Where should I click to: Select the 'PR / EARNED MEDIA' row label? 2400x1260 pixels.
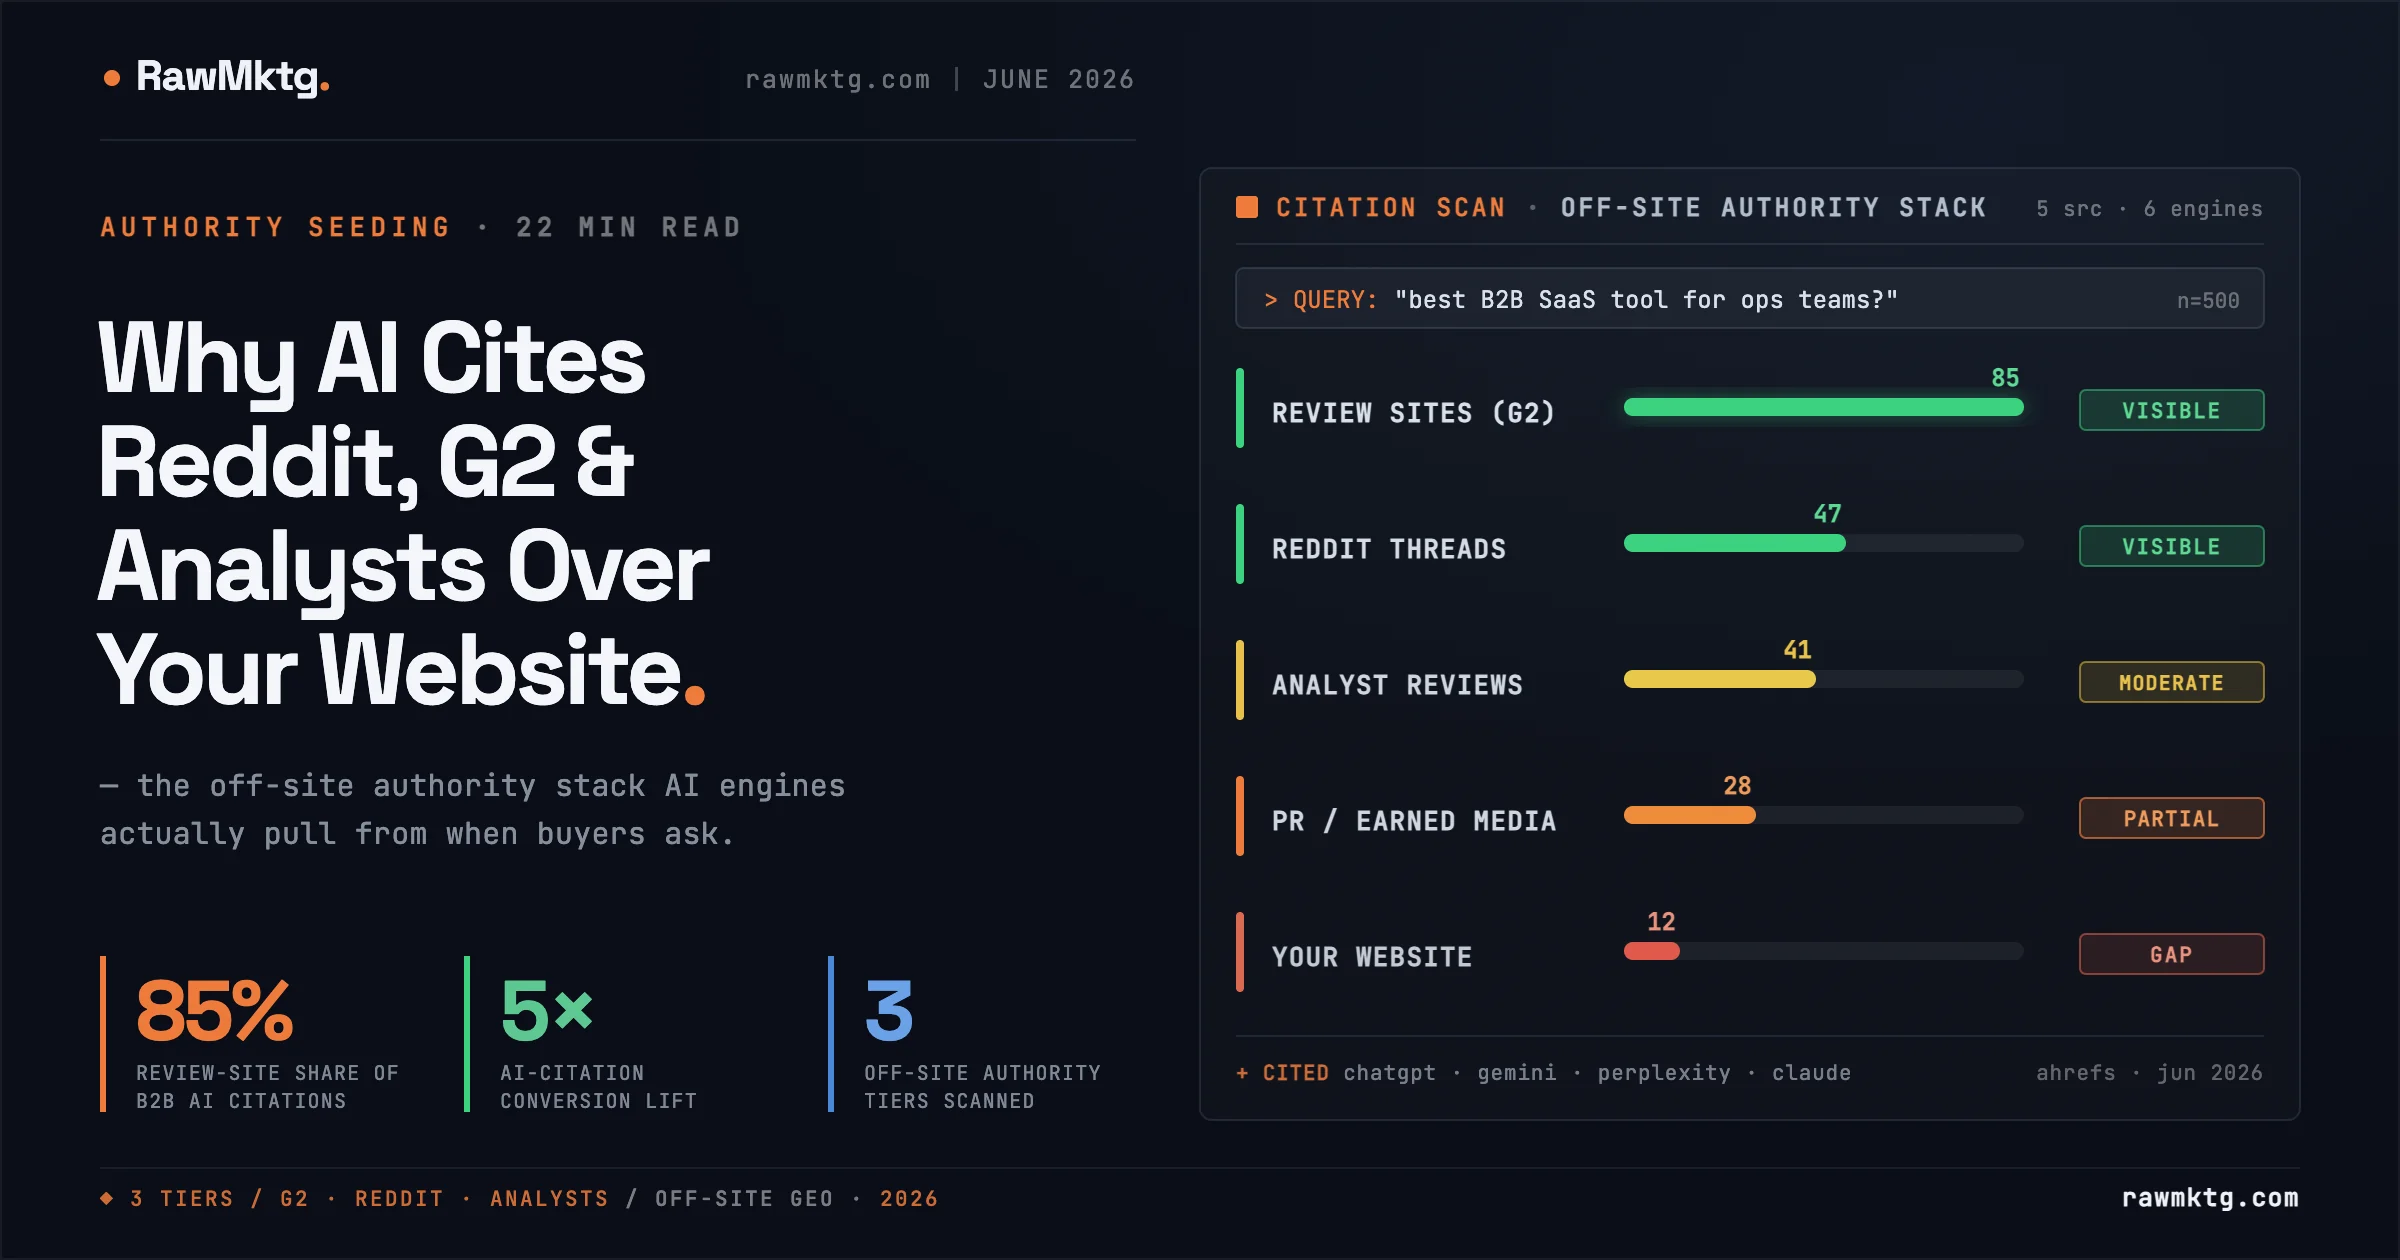(1414, 820)
